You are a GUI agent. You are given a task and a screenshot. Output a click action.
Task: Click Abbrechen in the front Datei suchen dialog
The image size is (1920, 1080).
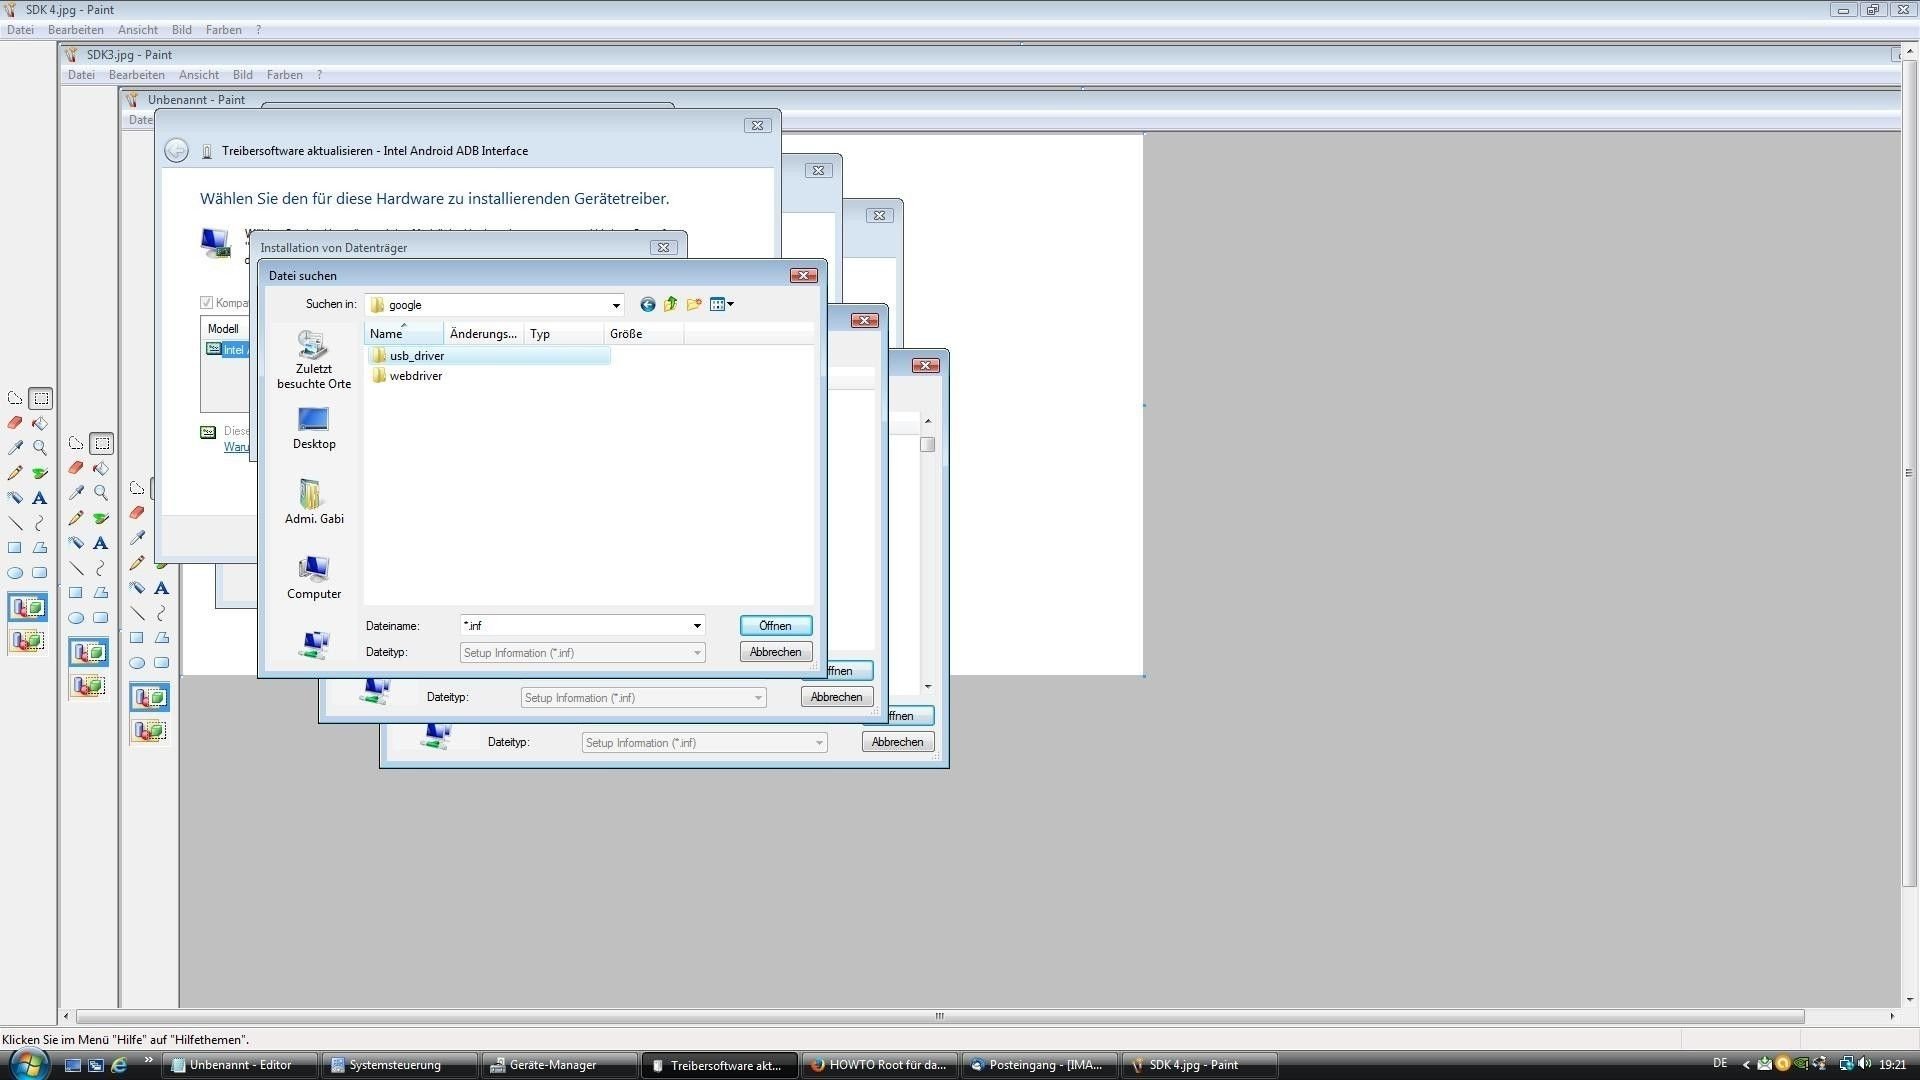(776, 652)
